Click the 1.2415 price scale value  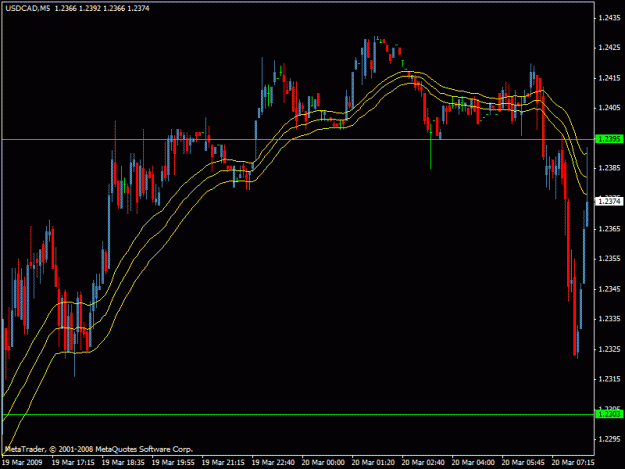pyautogui.click(x=609, y=78)
